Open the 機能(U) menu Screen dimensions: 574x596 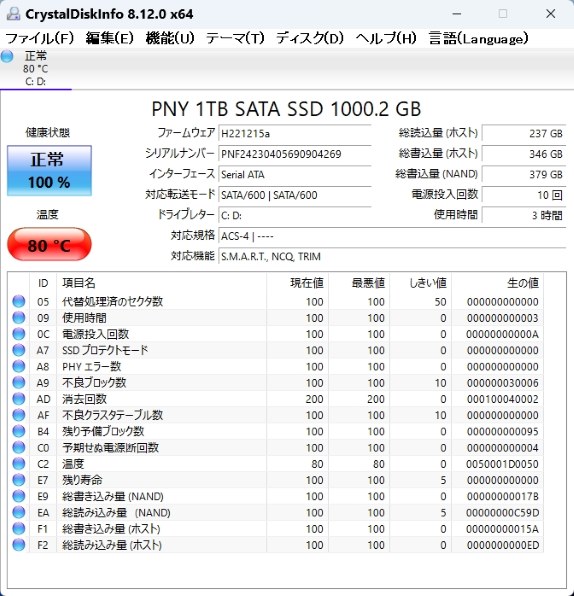170,38
